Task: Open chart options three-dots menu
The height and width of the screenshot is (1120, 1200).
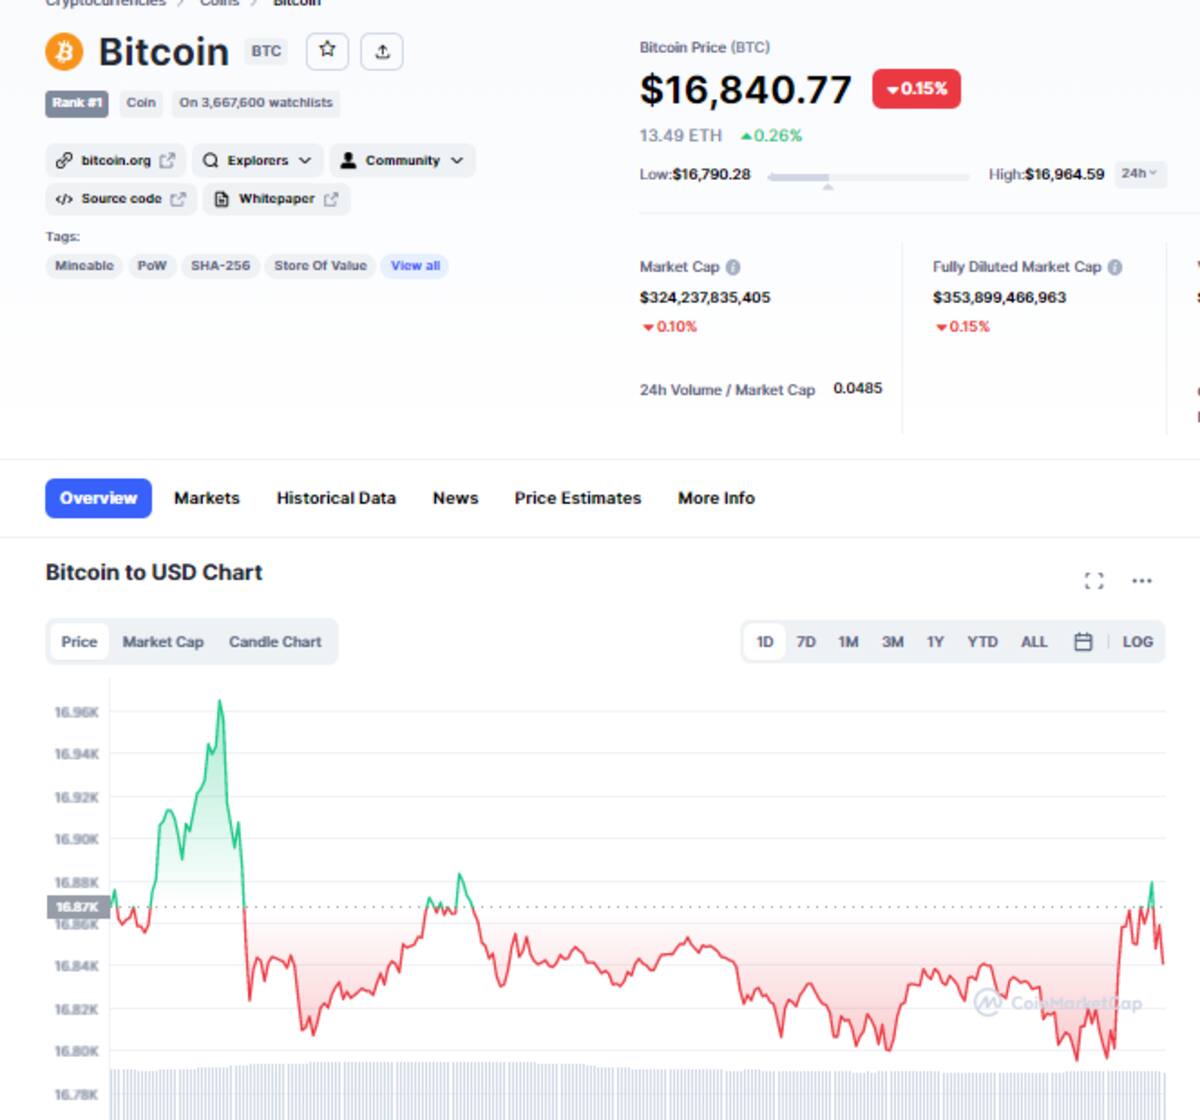Action: coord(1142,581)
